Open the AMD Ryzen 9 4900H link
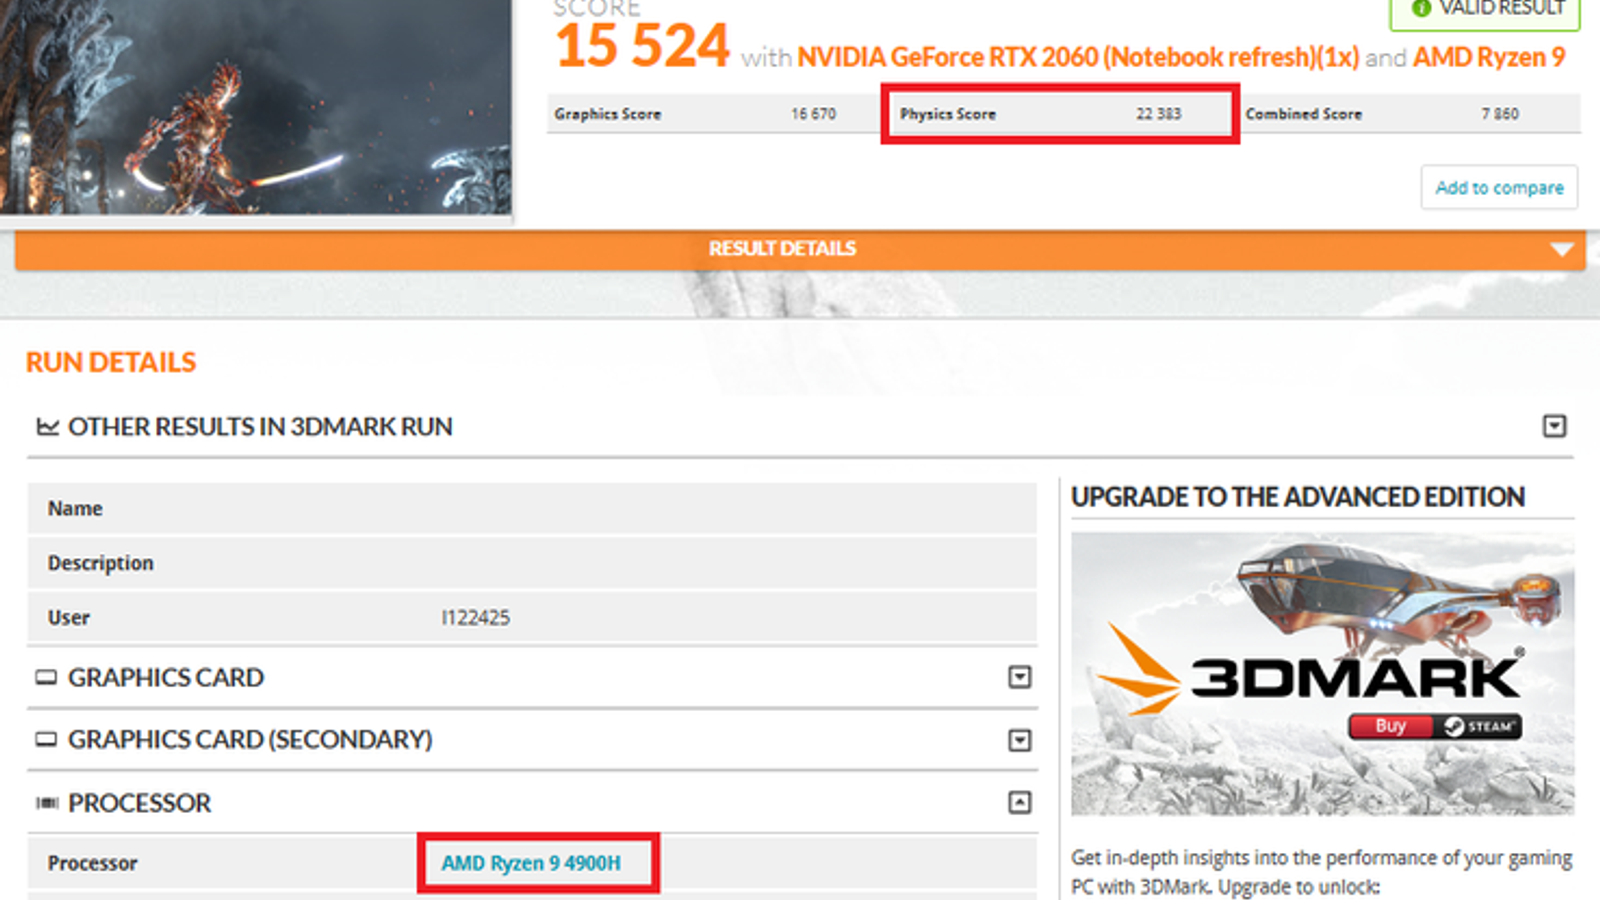Image resolution: width=1600 pixels, height=900 pixels. (531, 863)
